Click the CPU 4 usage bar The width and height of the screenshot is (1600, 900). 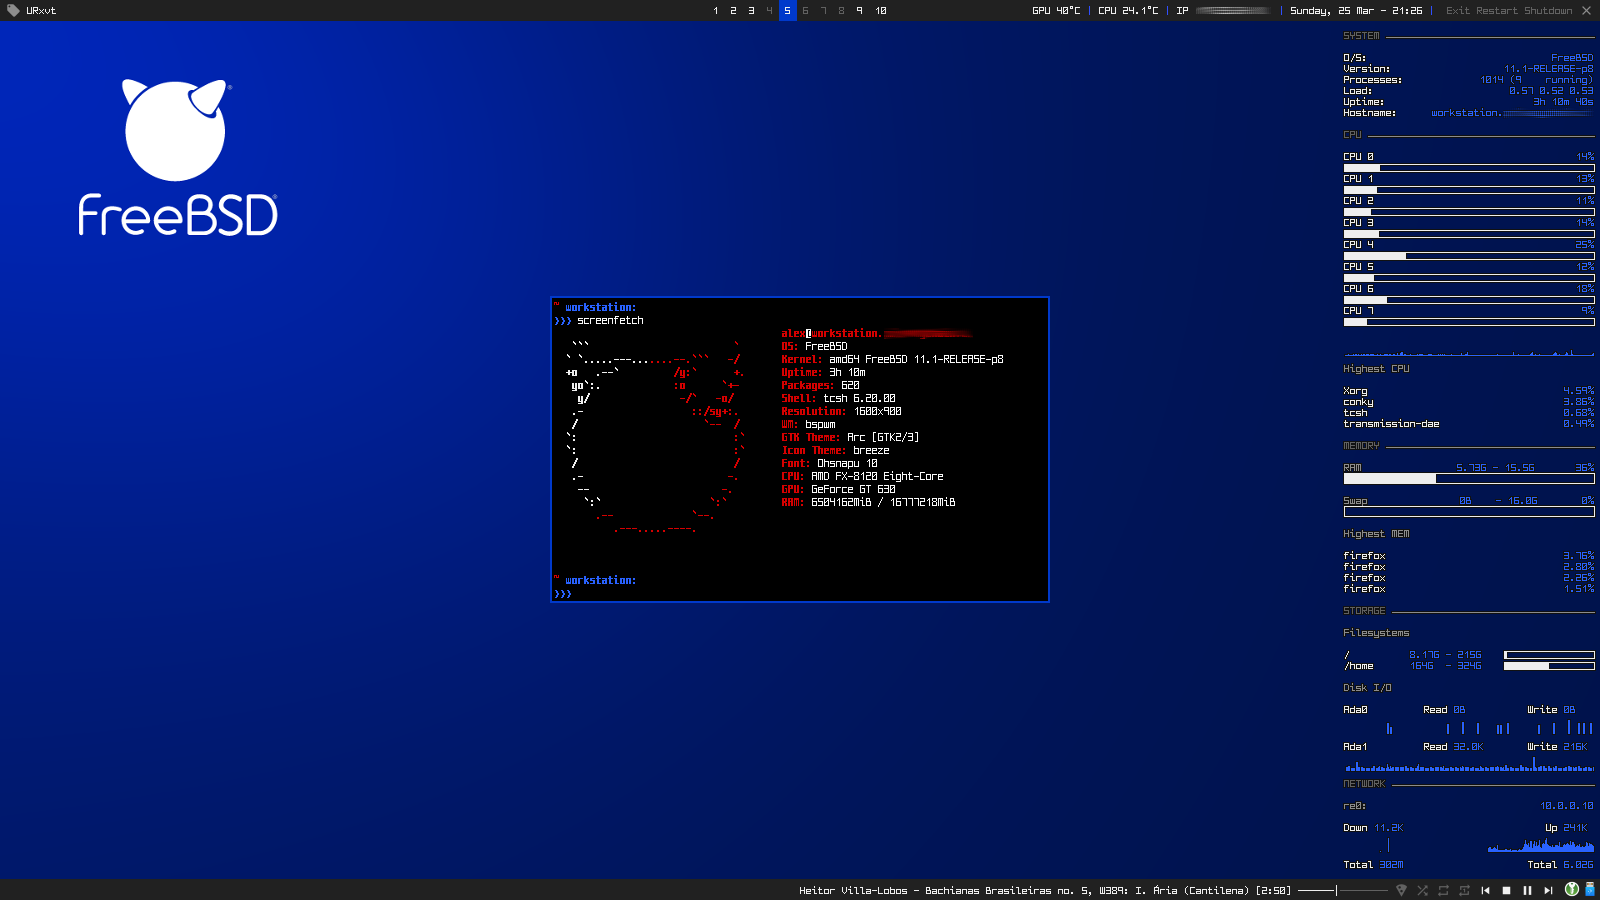point(1469,256)
